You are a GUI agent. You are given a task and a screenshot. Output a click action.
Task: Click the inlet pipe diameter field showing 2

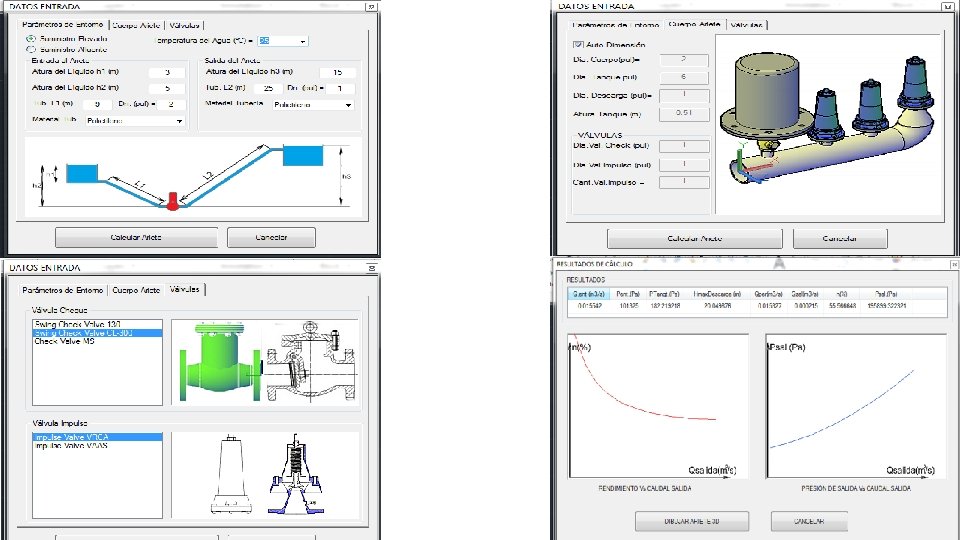pos(171,104)
